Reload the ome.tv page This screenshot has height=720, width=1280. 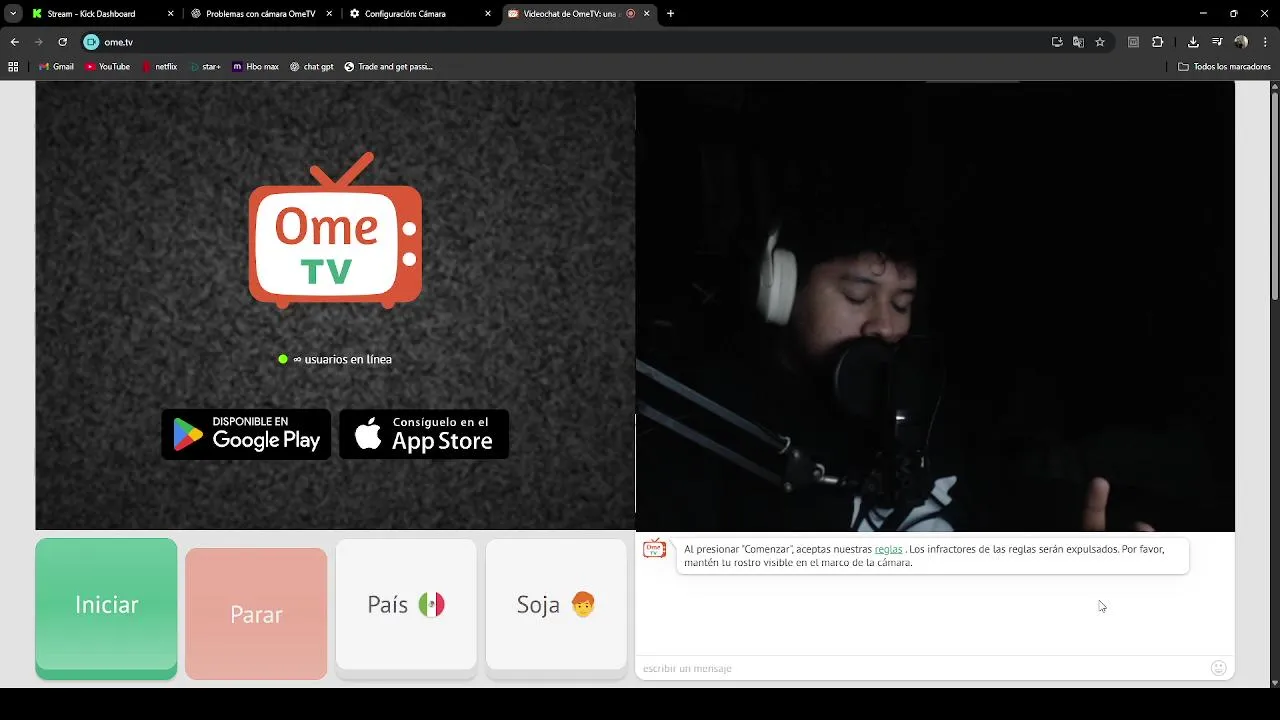(62, 42)
